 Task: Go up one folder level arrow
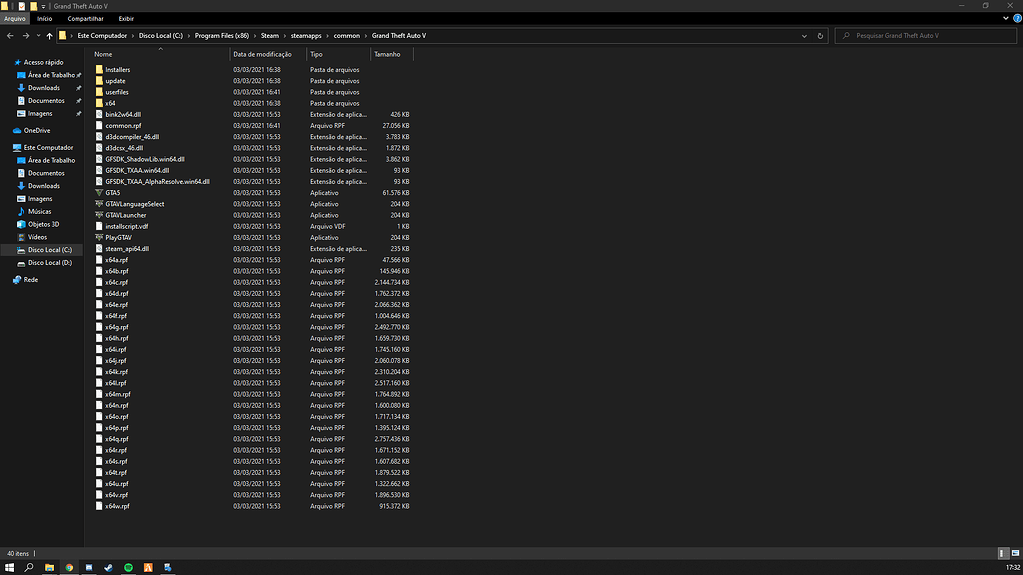(49, 35)
